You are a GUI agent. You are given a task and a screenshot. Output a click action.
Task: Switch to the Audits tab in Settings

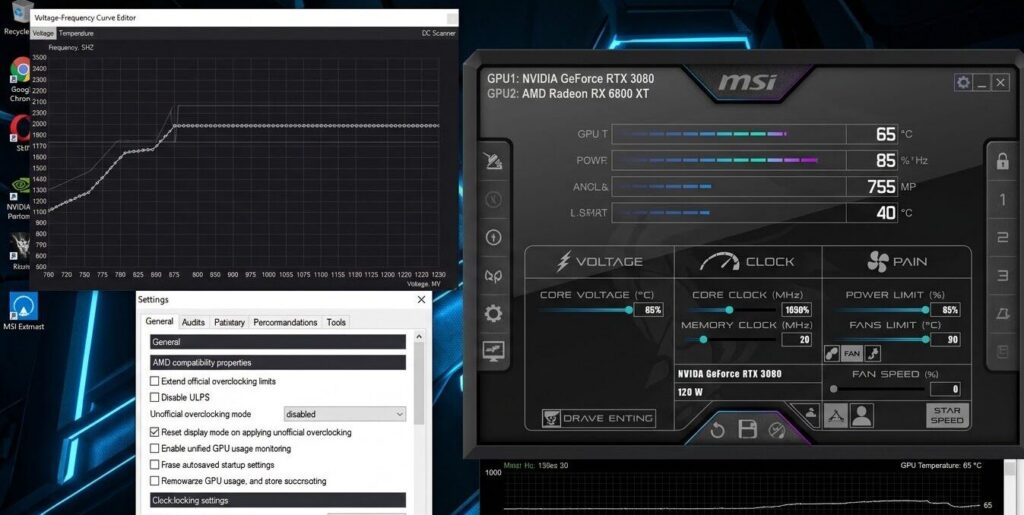[193, 322]
